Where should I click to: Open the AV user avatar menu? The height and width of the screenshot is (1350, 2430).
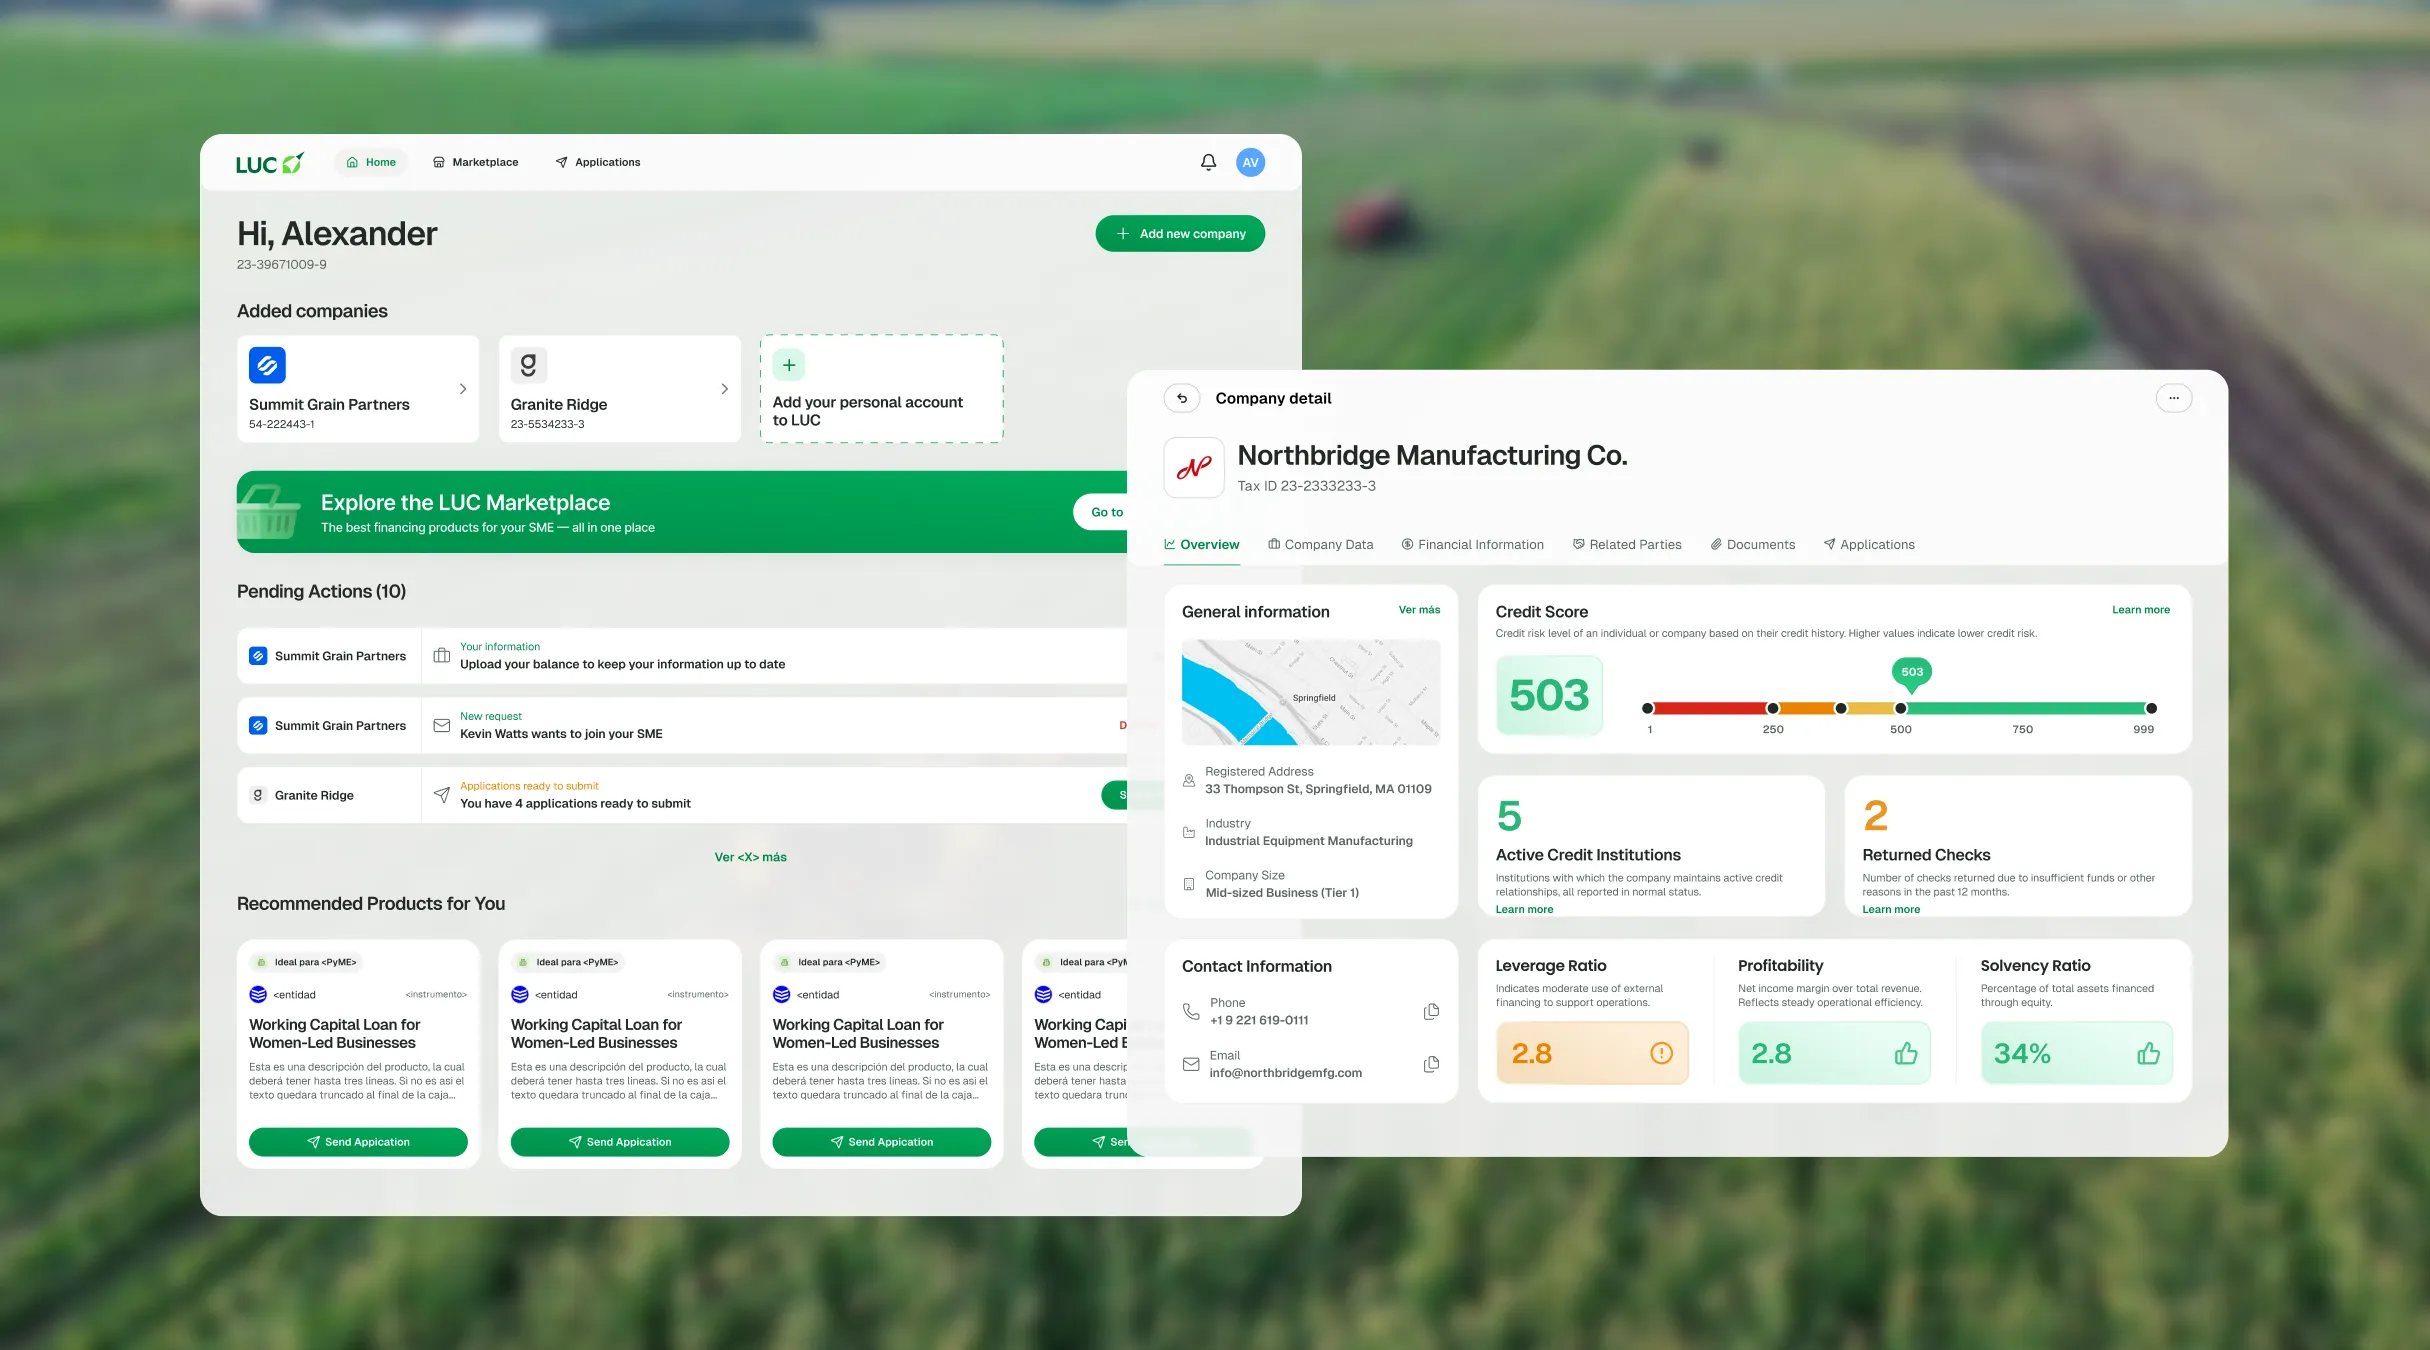[1250, 162]
